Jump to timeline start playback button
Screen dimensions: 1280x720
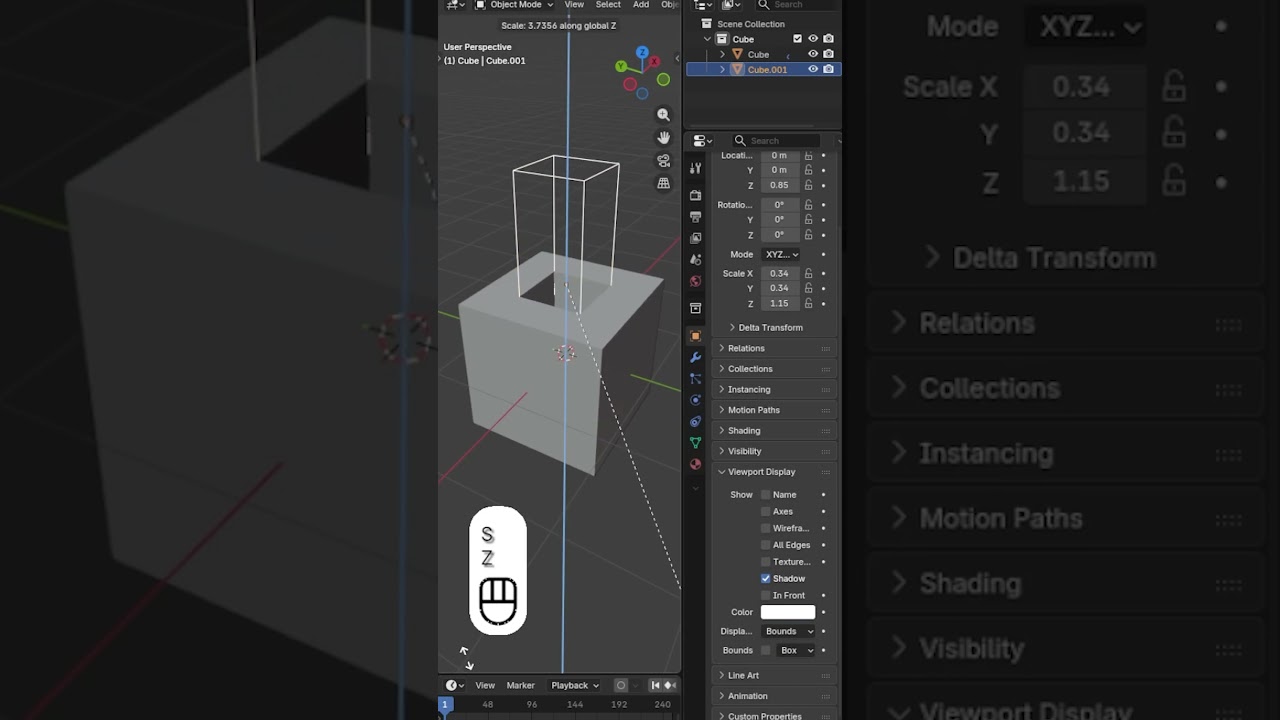656,685
